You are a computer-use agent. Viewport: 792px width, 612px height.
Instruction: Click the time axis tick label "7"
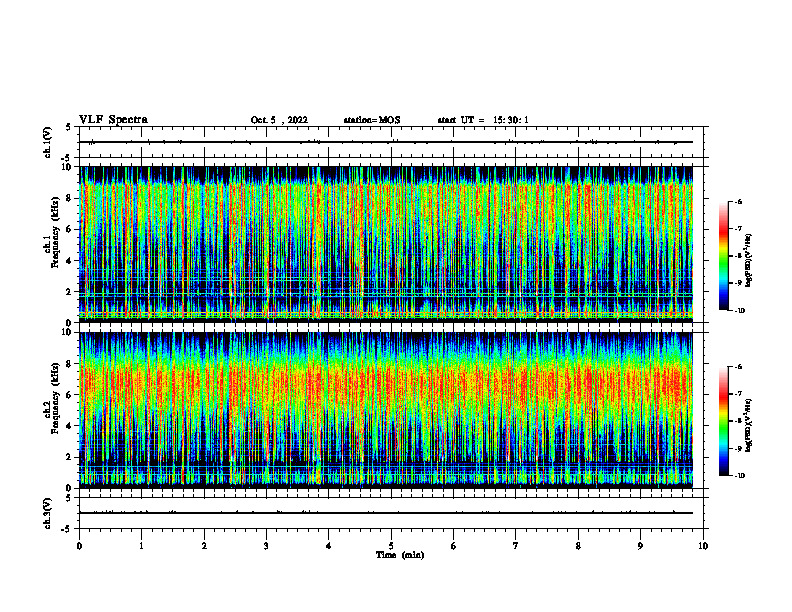point(516,546)
